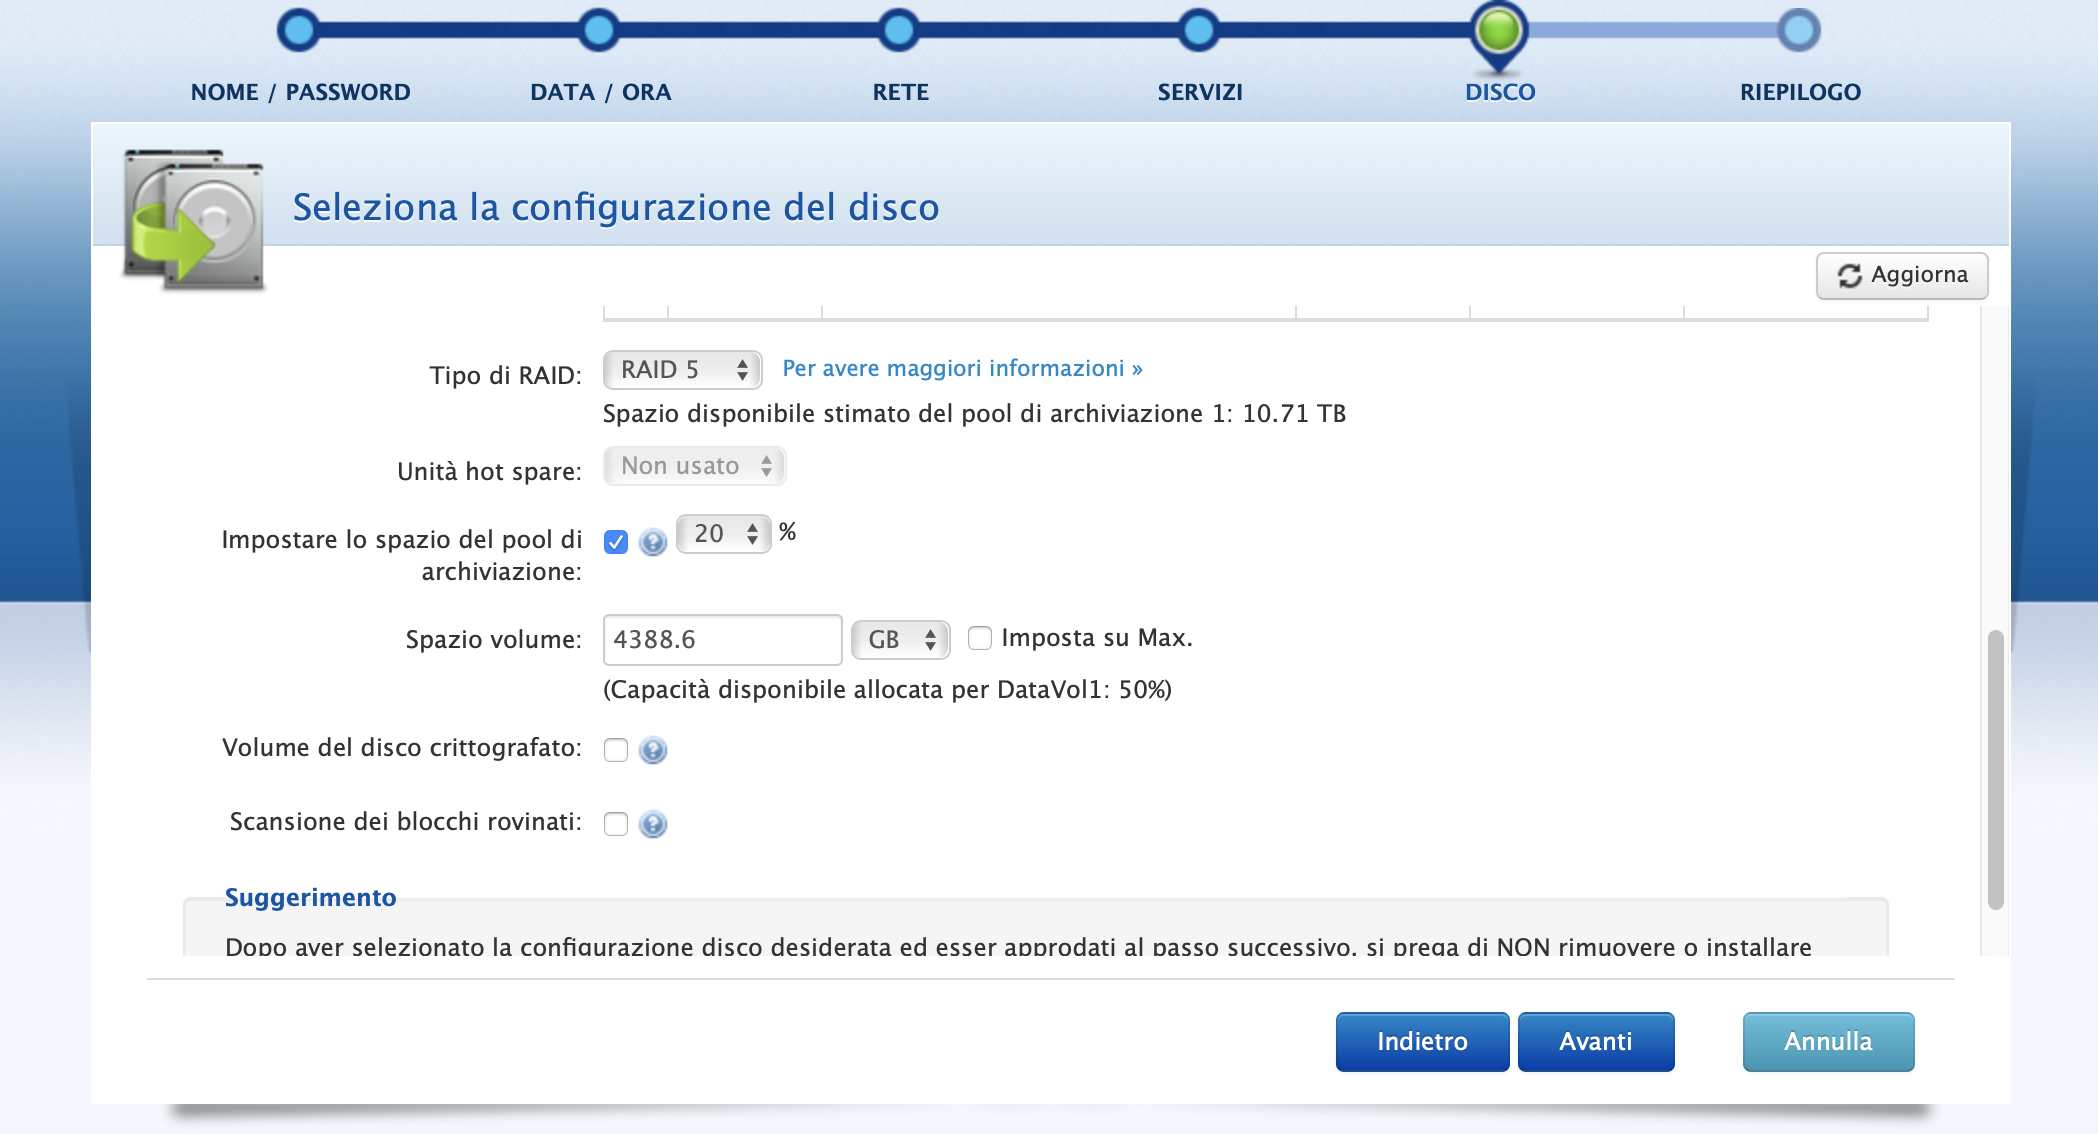Click help icon for bad block scan
2098x1134 pixels.
coord(653,824)
